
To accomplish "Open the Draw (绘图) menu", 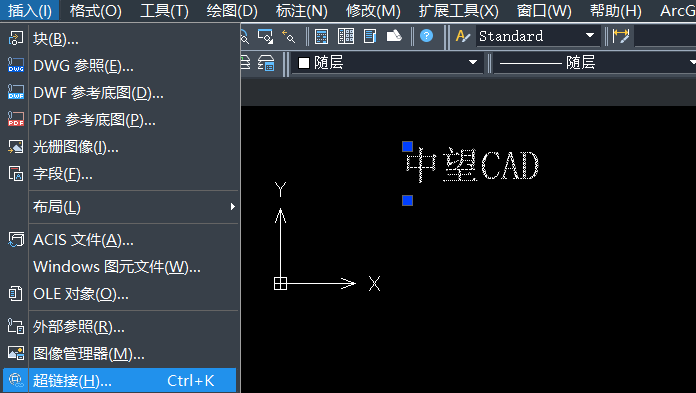I will click(x=232, y=10).
